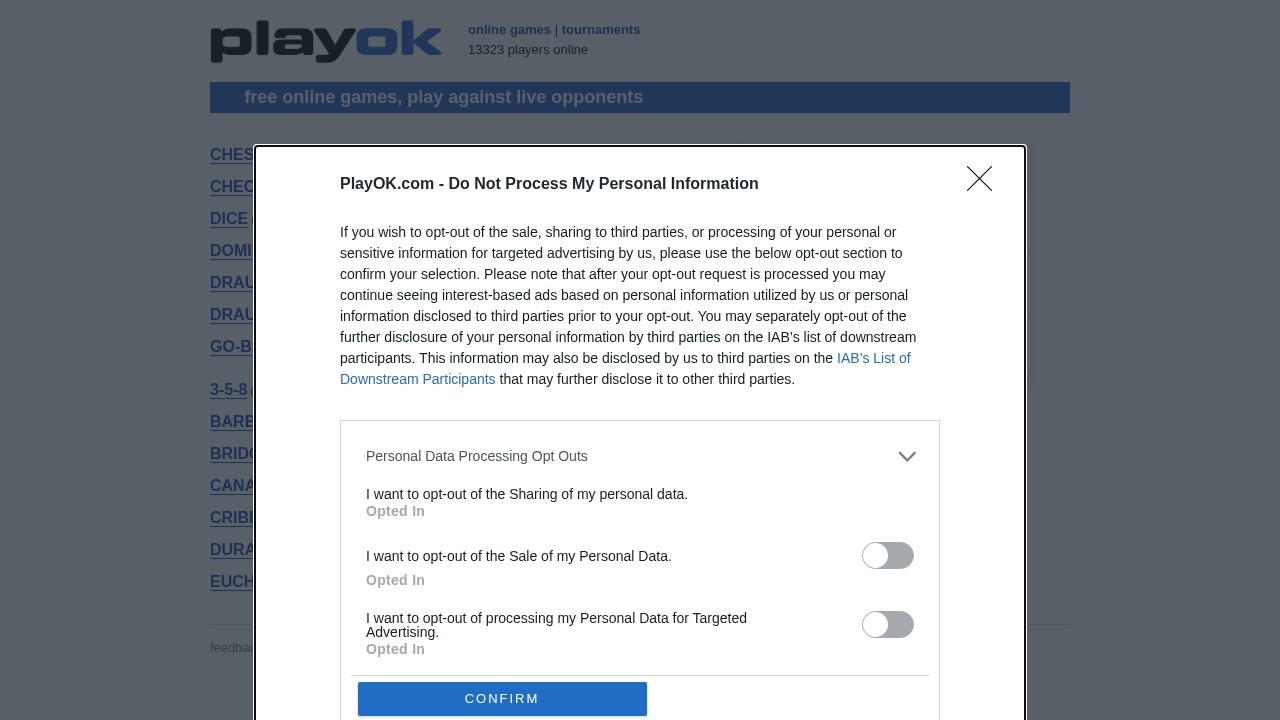Collapse the Personal Data Processing Opt Outs chevron
Screen dimensions: 1280x720
(907, 457)
